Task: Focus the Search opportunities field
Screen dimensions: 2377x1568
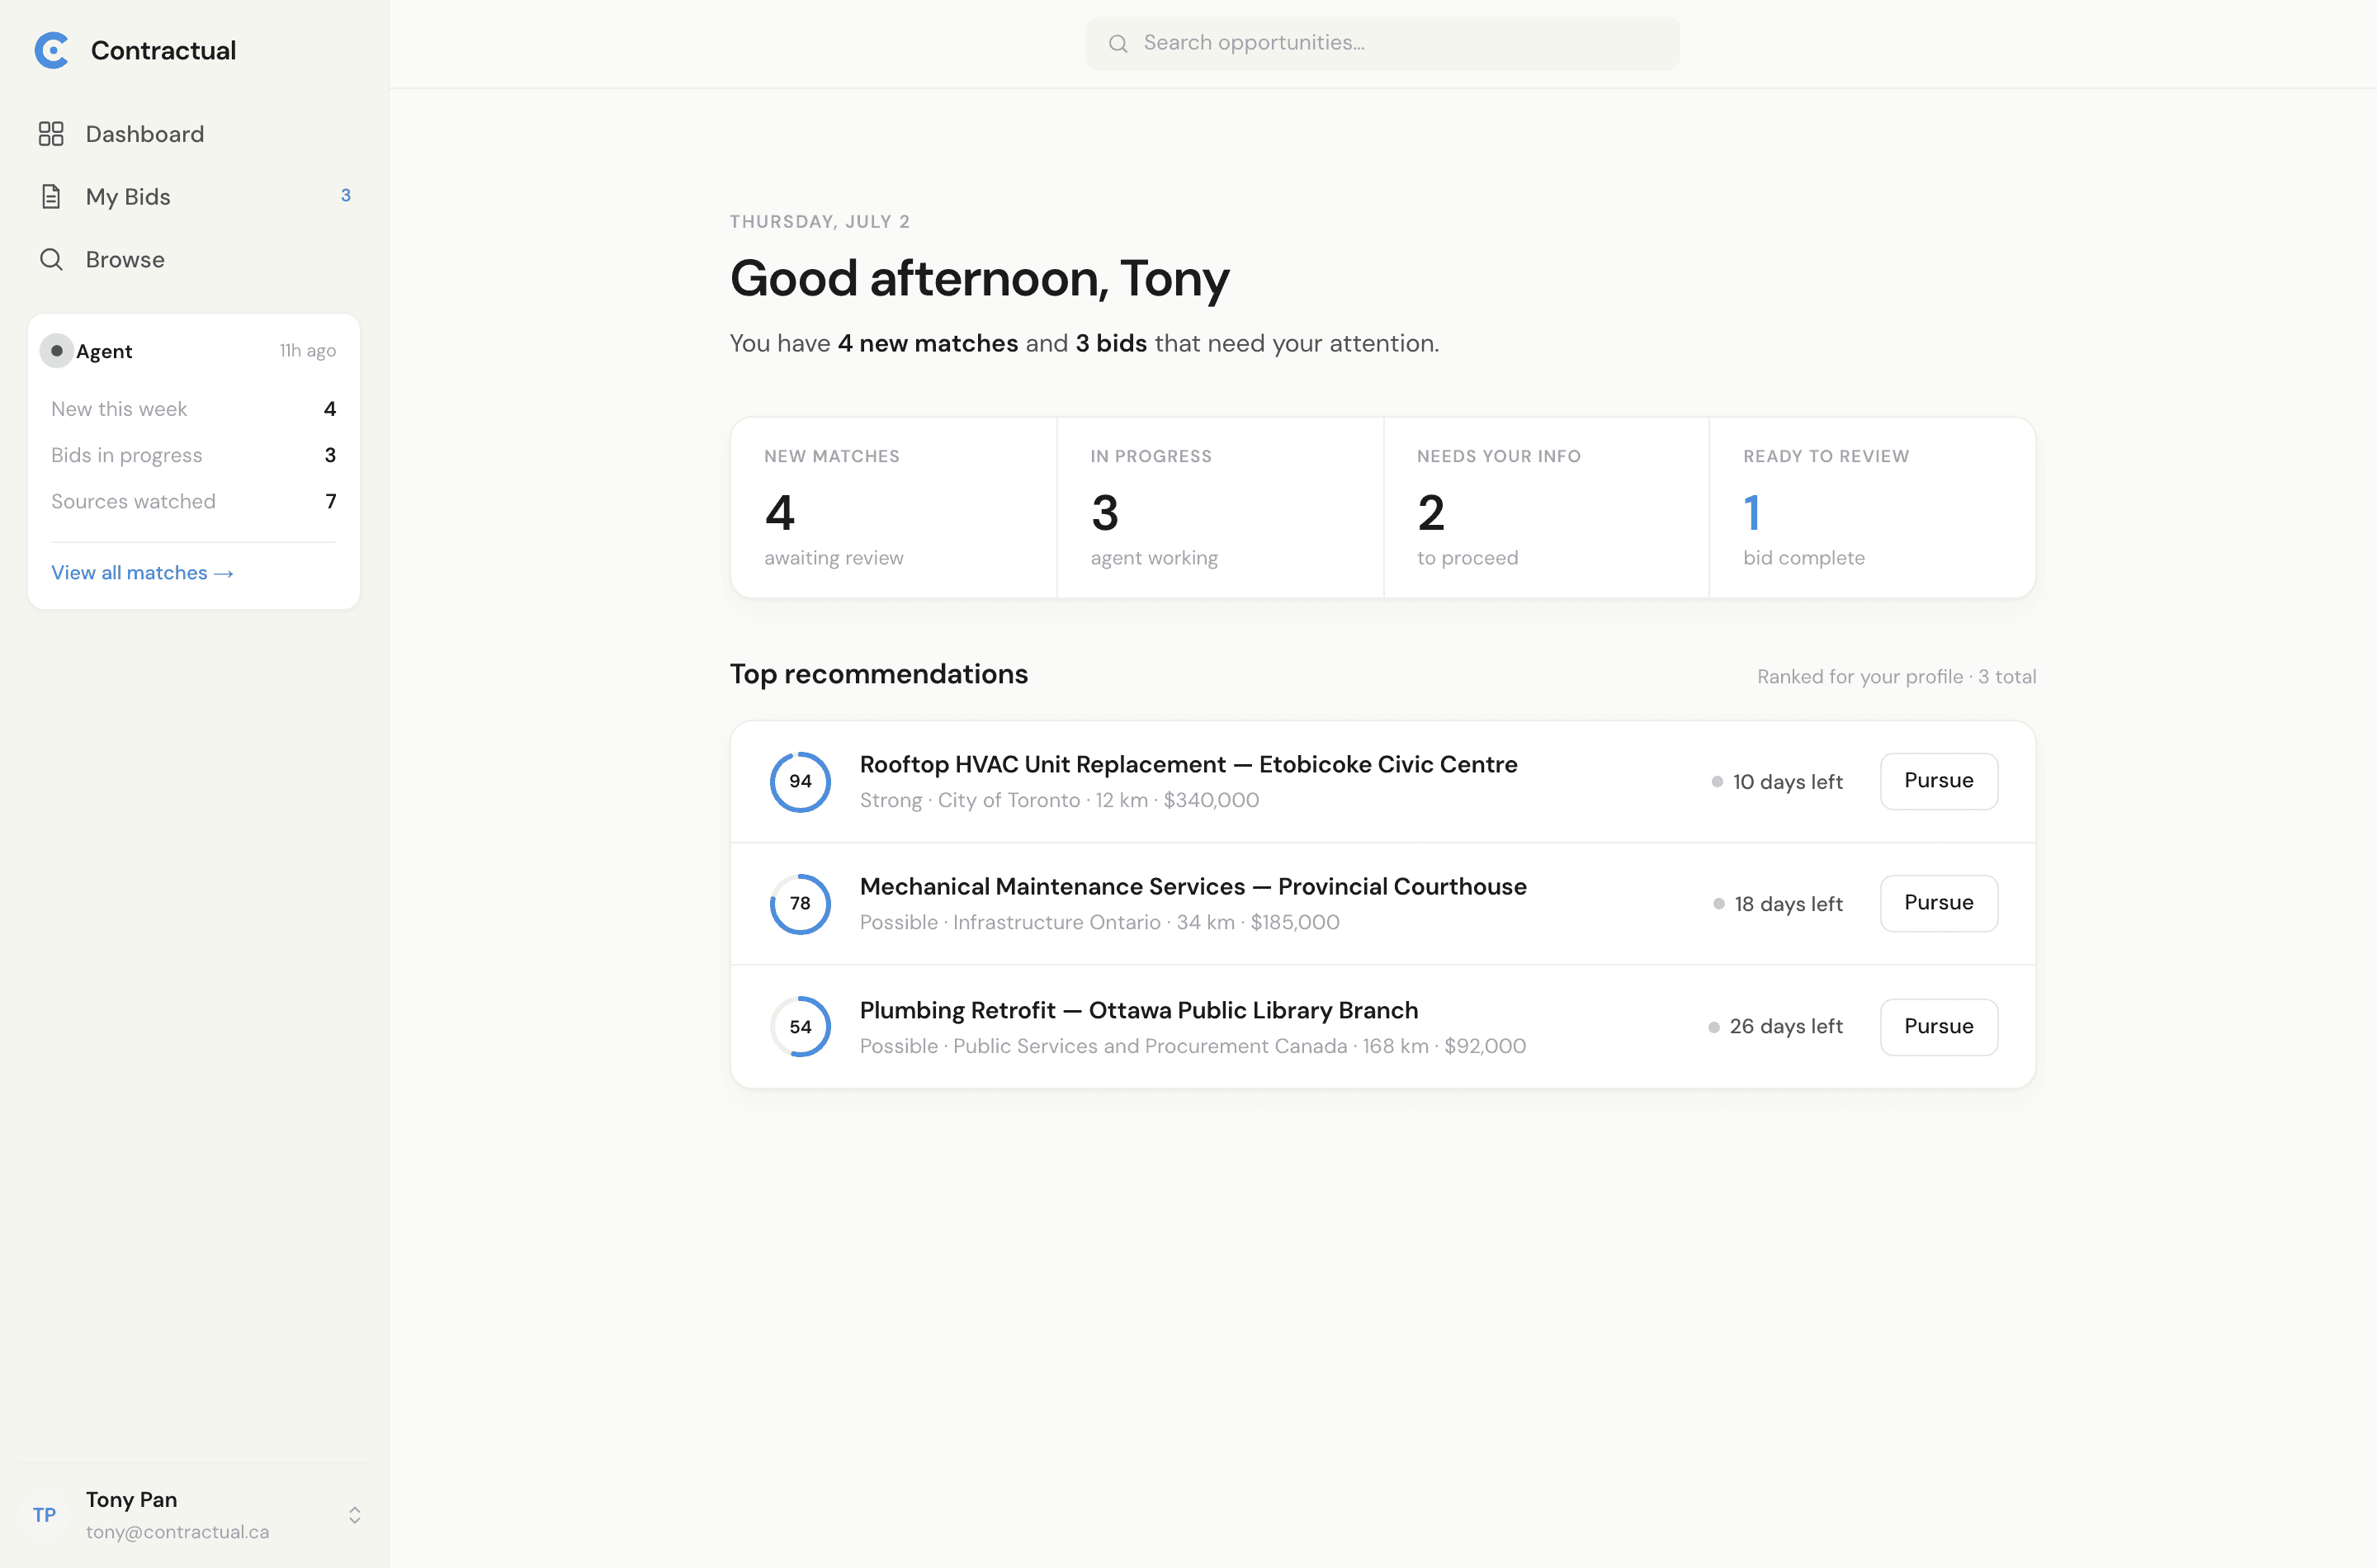Action: click(x=1382, y=43)
